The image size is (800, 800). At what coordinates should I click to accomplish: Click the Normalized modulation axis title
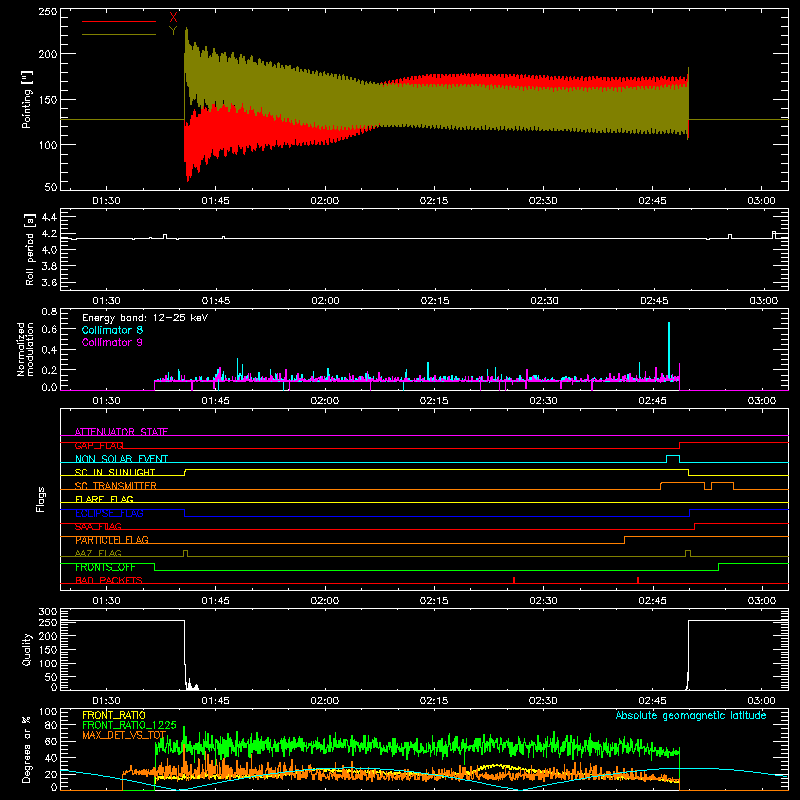[25, 349]
